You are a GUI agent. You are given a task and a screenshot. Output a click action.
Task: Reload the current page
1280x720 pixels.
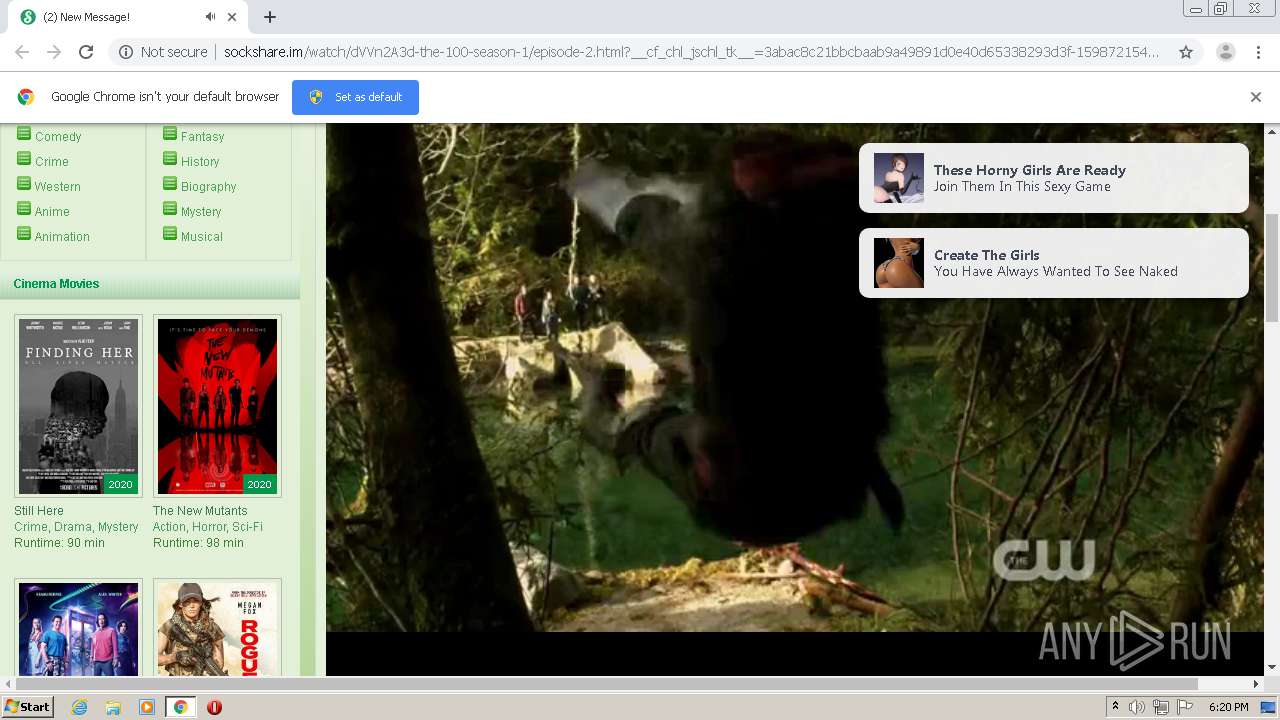(x=86, y=52)
